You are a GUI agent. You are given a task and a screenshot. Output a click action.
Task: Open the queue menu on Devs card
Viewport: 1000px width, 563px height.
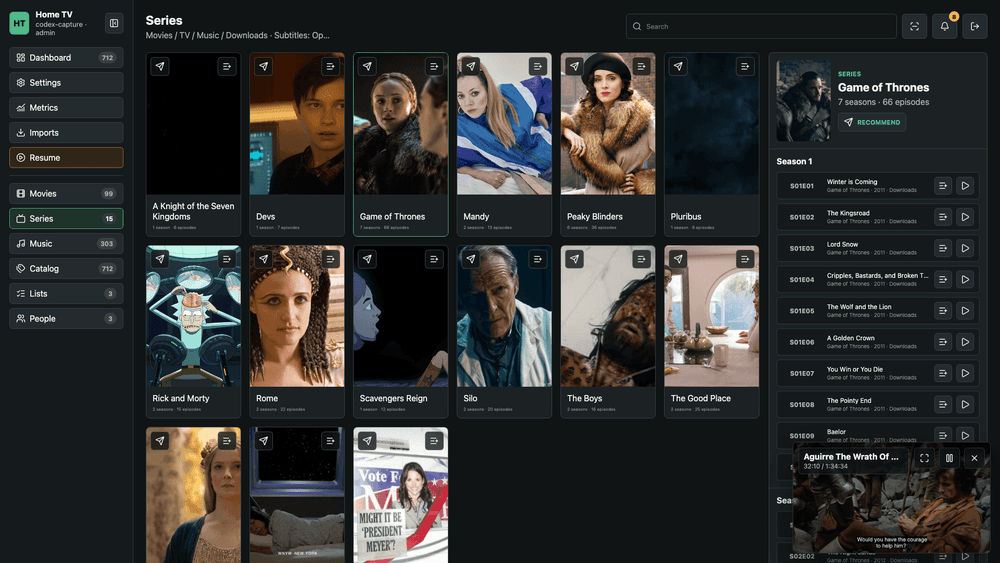(x=330, y=66)
